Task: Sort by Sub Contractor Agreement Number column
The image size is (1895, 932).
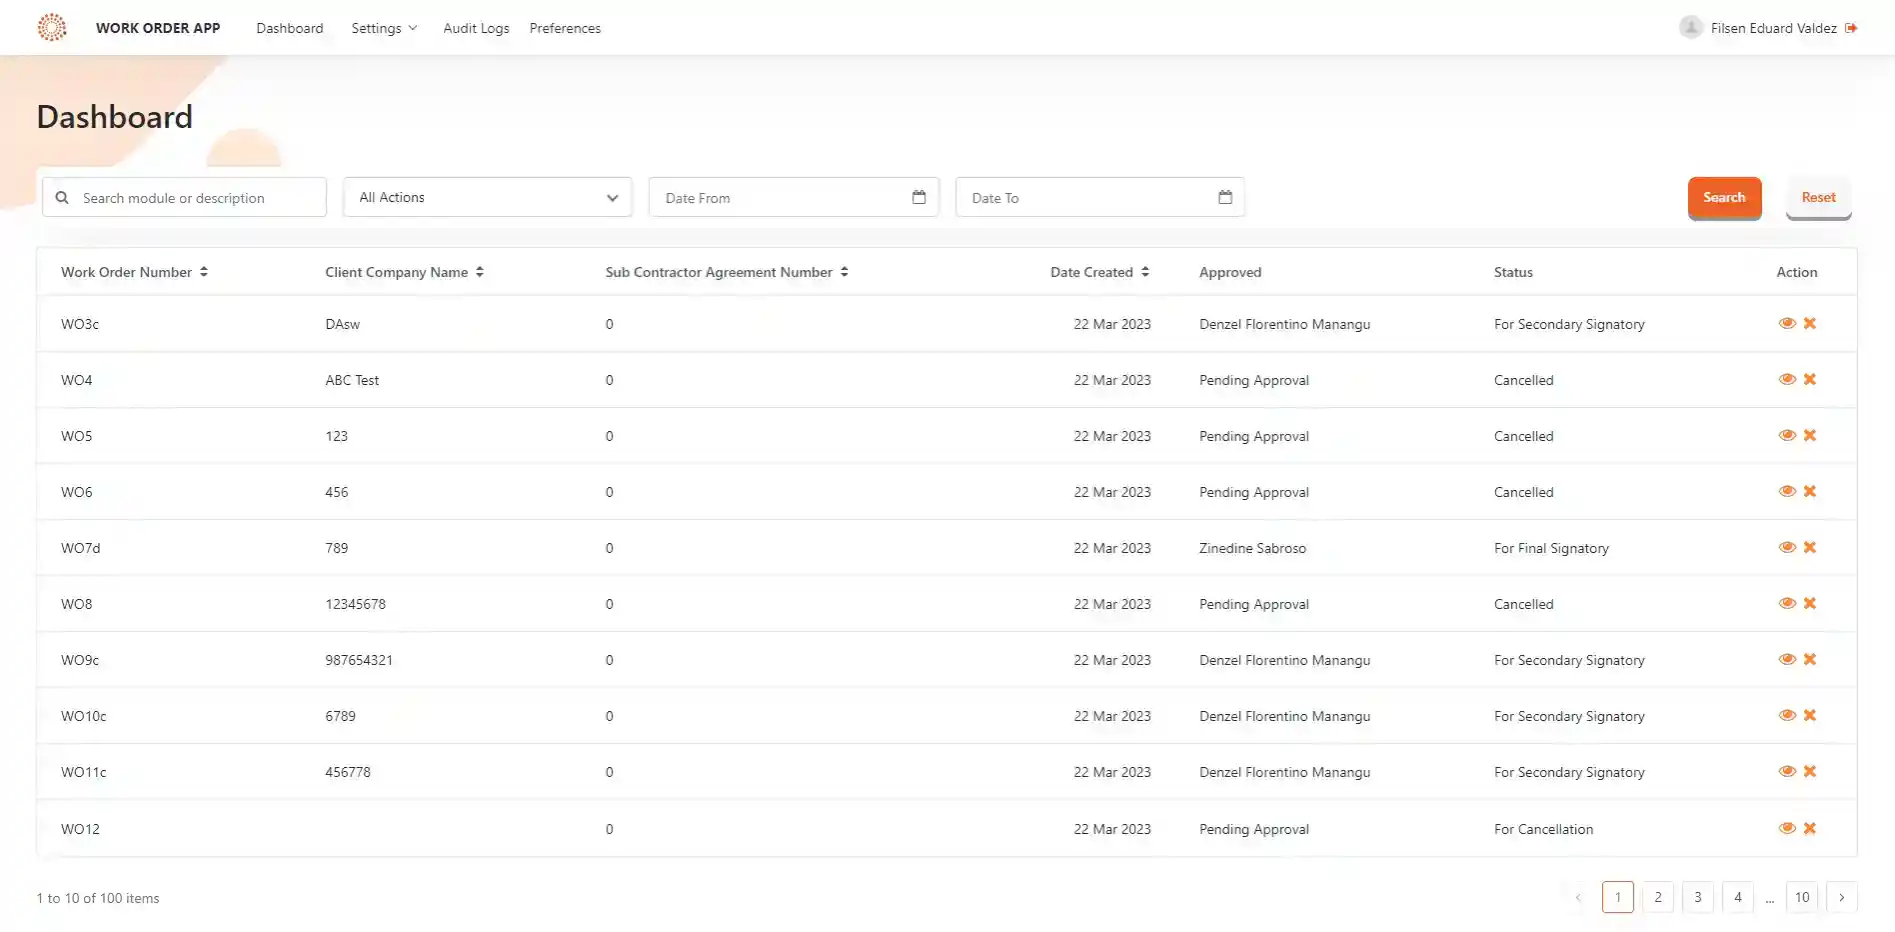Action: [844, 272]
